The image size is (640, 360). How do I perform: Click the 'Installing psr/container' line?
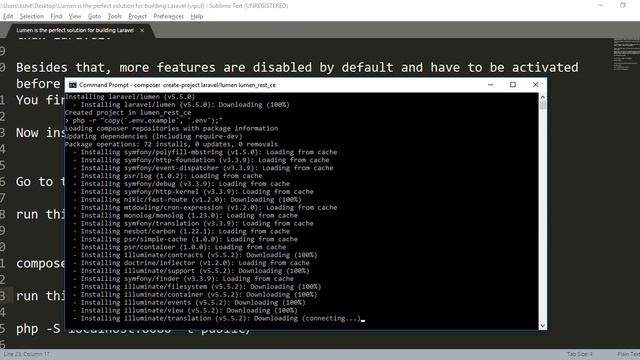point(180,247)
